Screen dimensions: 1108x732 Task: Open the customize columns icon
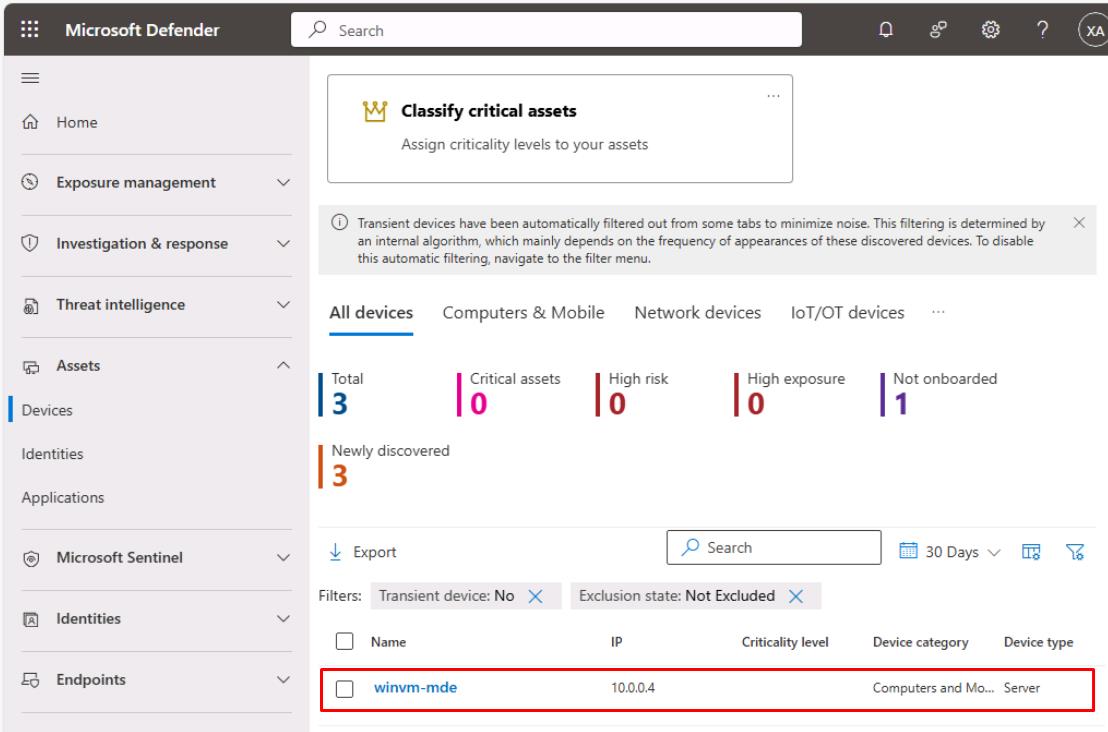(x=1030, y=550)
